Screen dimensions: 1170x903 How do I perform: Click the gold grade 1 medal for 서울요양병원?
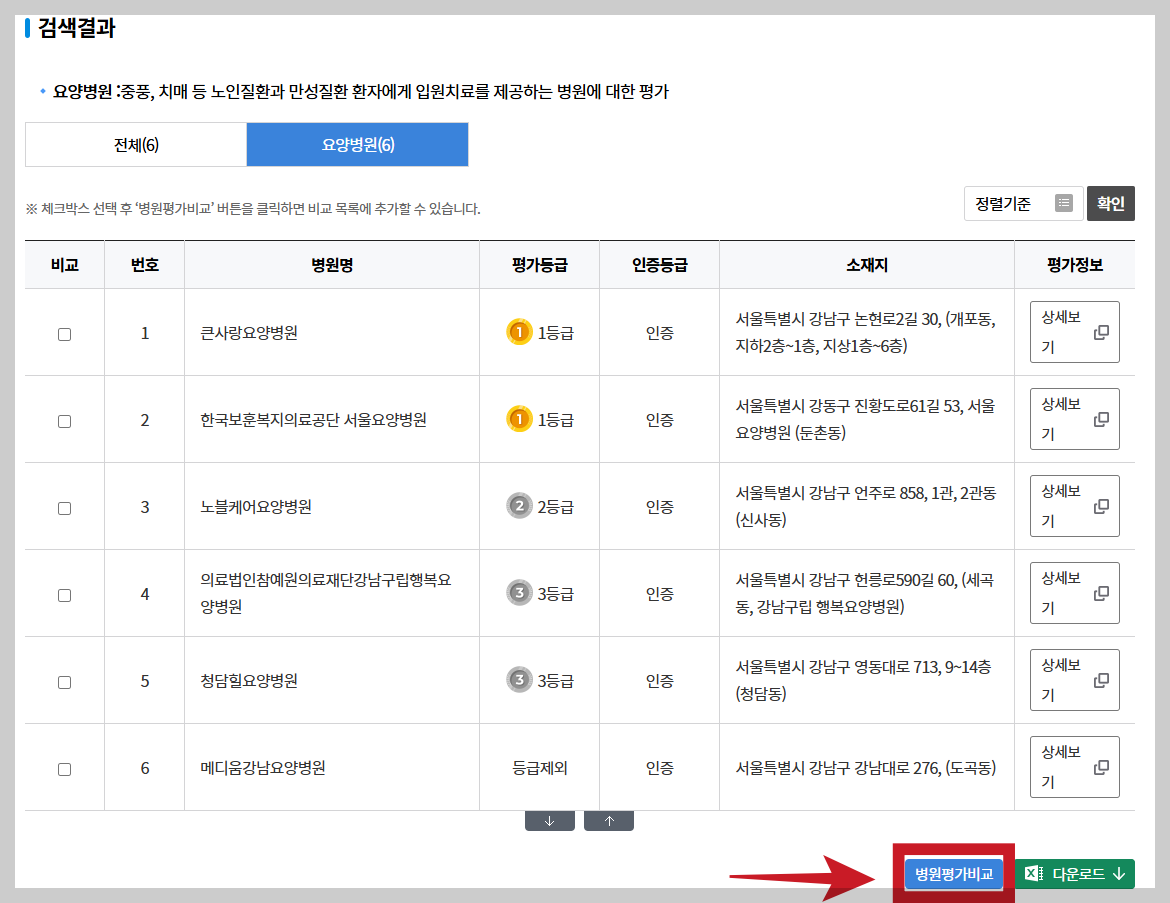point(519,419)
